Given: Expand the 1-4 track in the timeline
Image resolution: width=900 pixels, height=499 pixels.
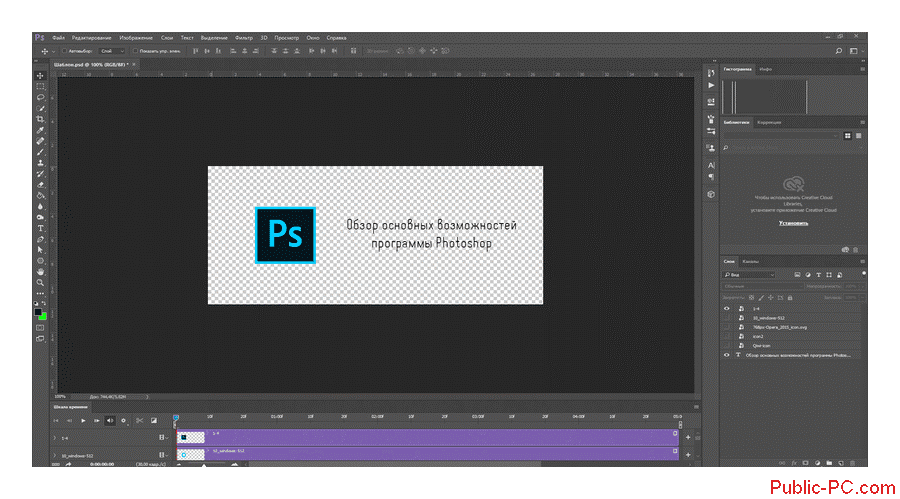Looking at the screenshot, I should pos(55,438).
